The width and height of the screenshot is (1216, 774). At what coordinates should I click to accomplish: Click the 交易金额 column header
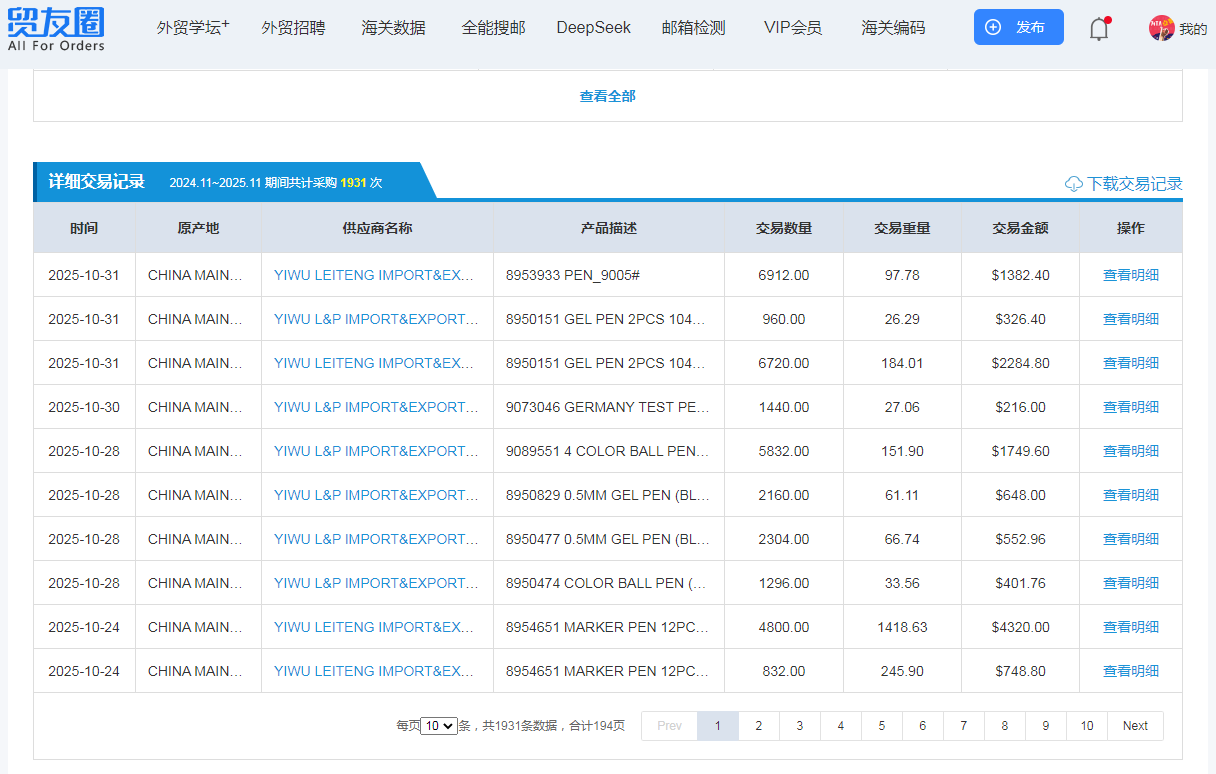(1020, 228)
